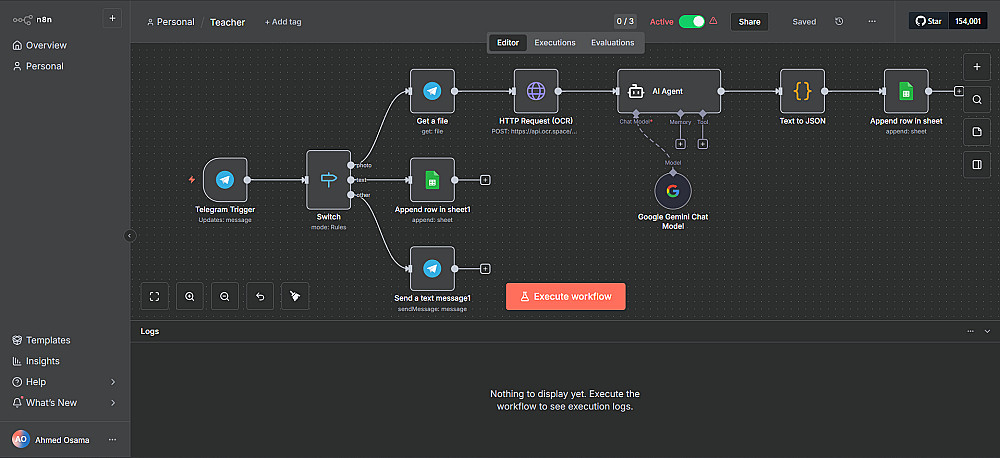Select the Switch node
Viewport: 1000px width, 458px height.
click(x=328, y=180)
